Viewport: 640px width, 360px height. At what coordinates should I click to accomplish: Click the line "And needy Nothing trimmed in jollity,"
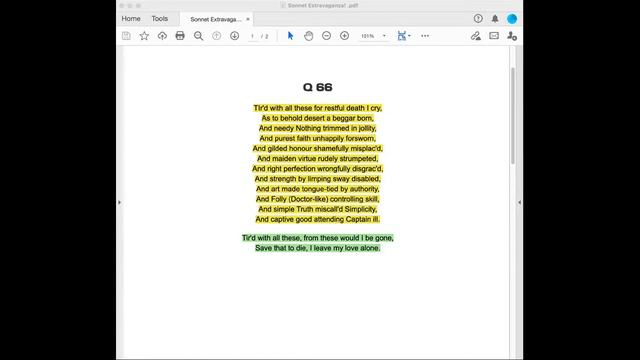click(318, 128)
